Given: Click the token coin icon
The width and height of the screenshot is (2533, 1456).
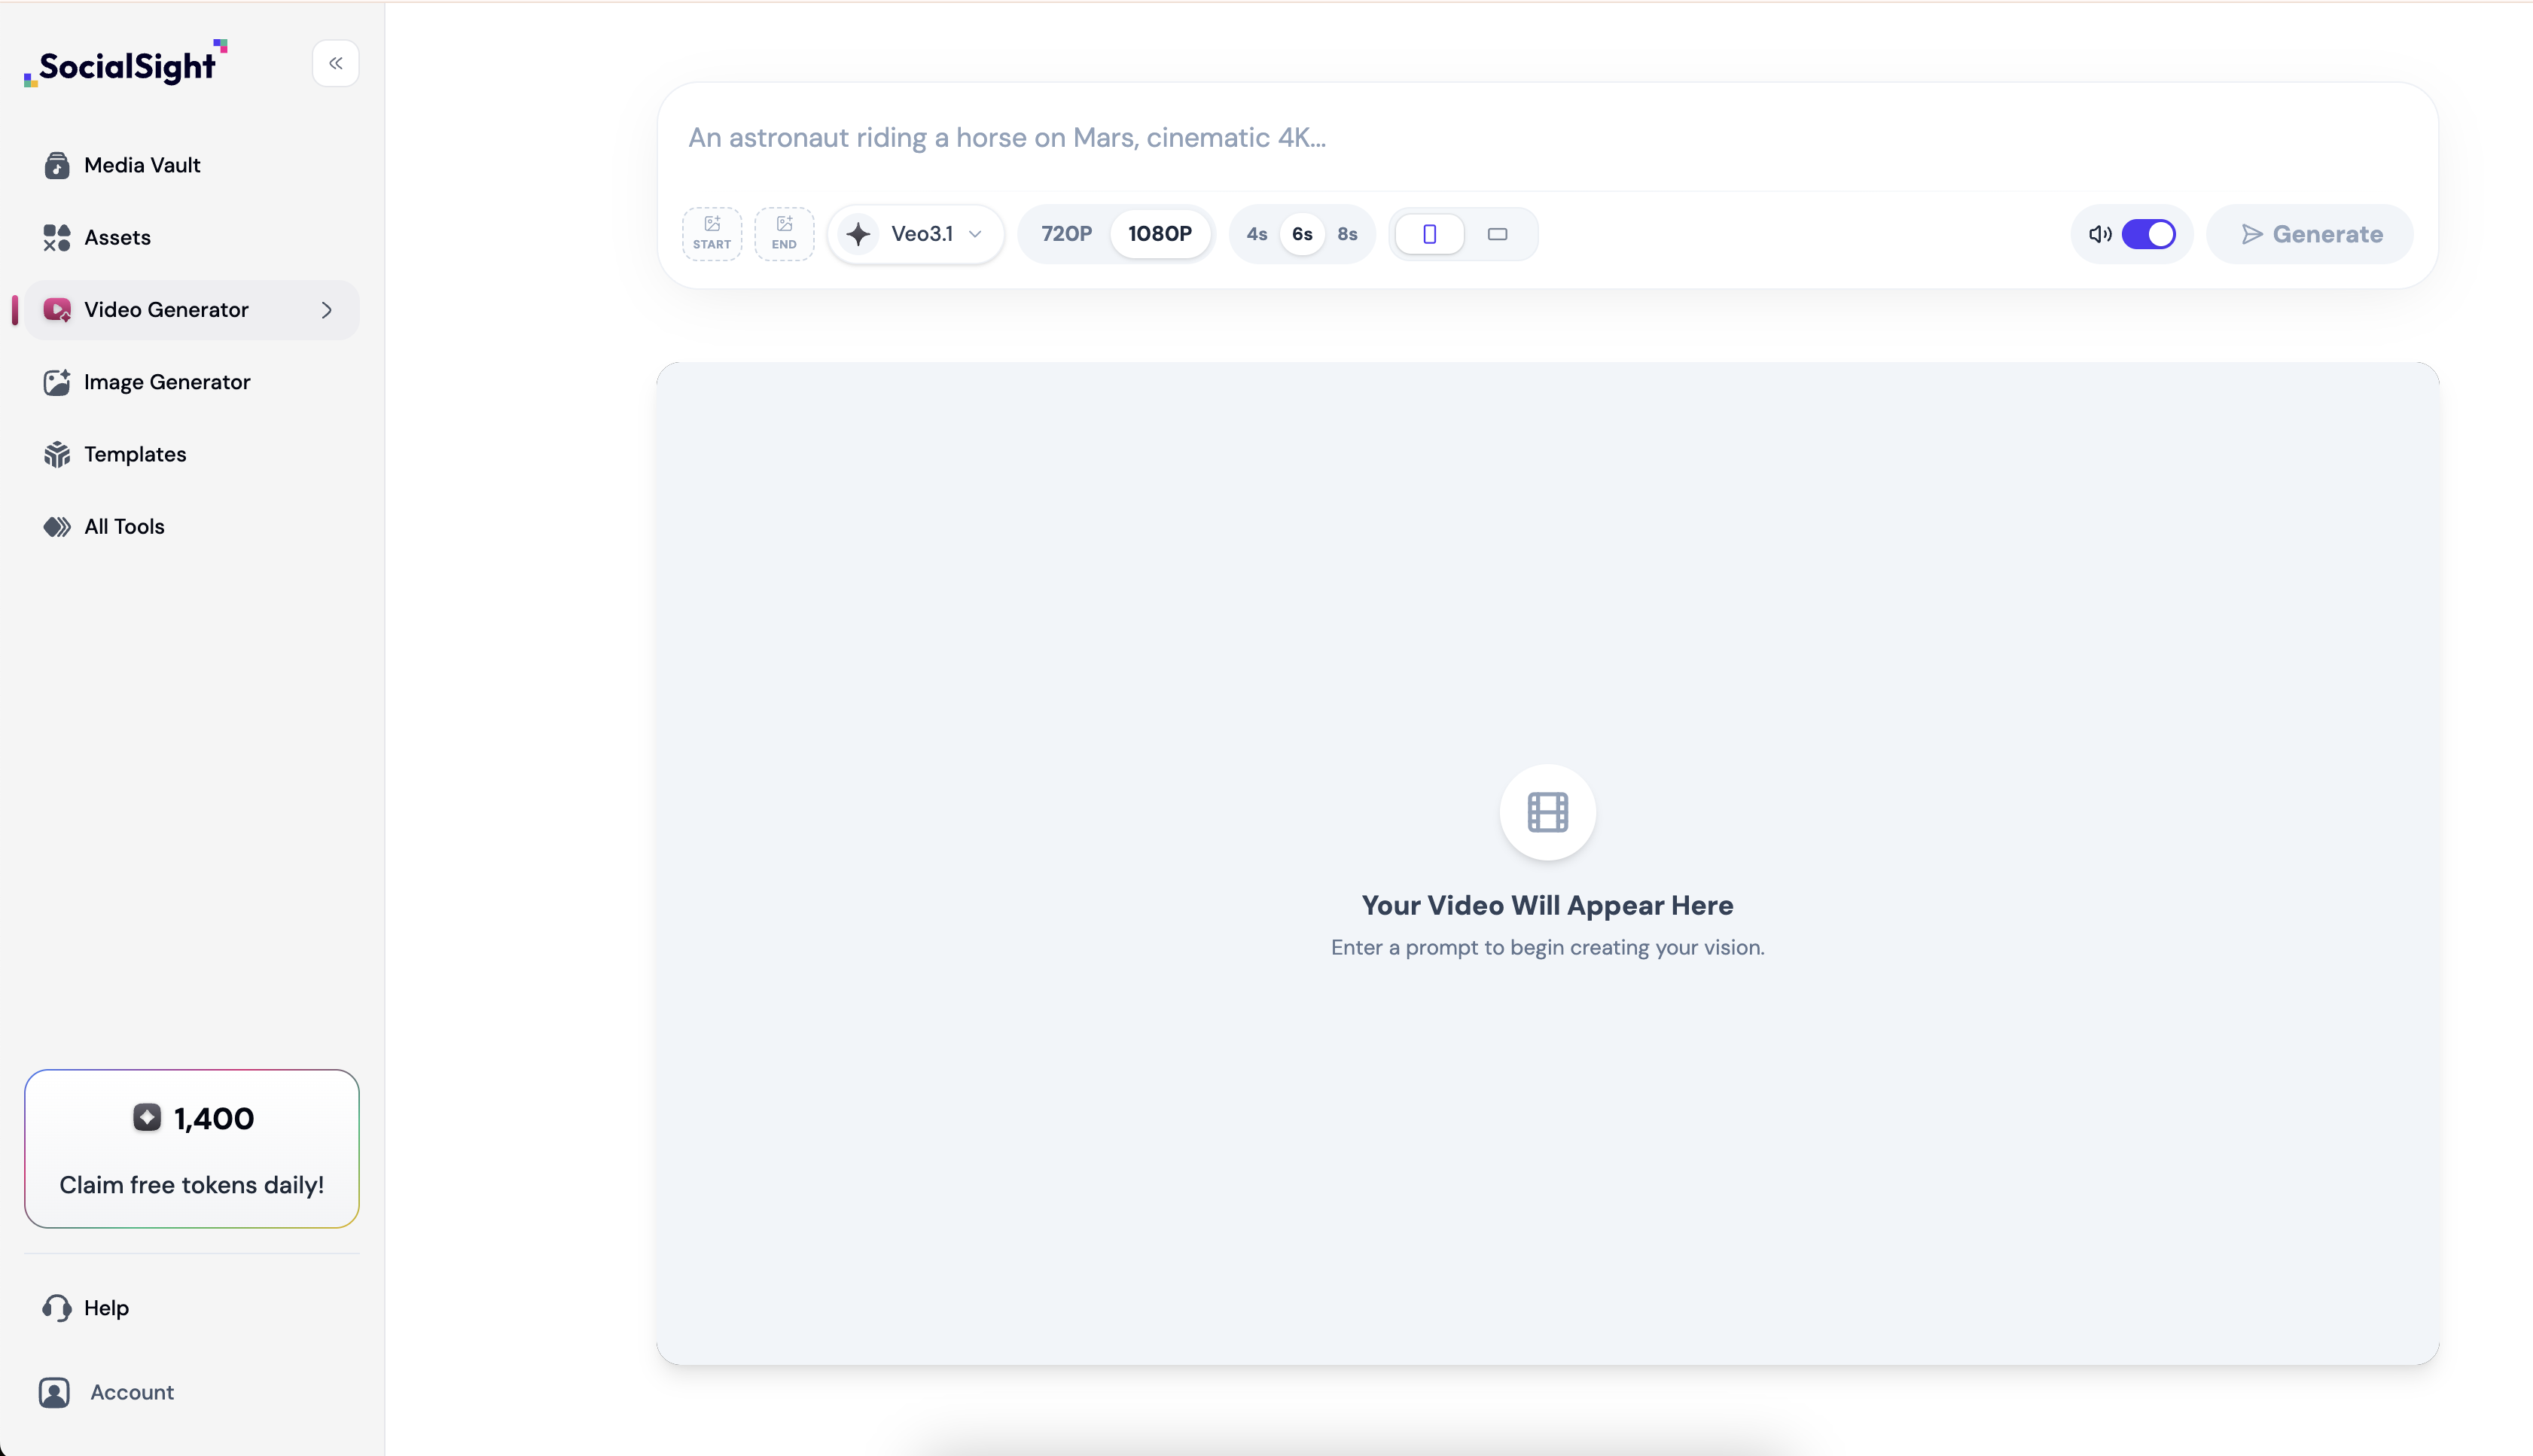Looking at the screenshot, I should click(x=147, y=1117).
